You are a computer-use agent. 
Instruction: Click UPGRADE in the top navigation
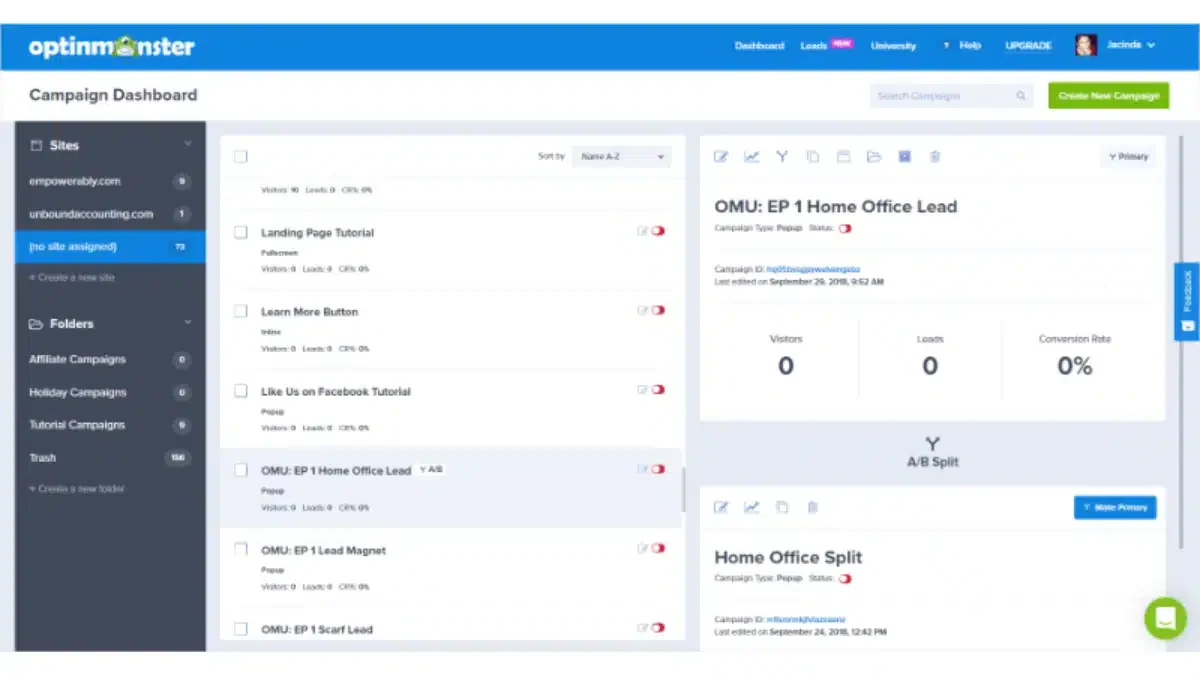1028,46
